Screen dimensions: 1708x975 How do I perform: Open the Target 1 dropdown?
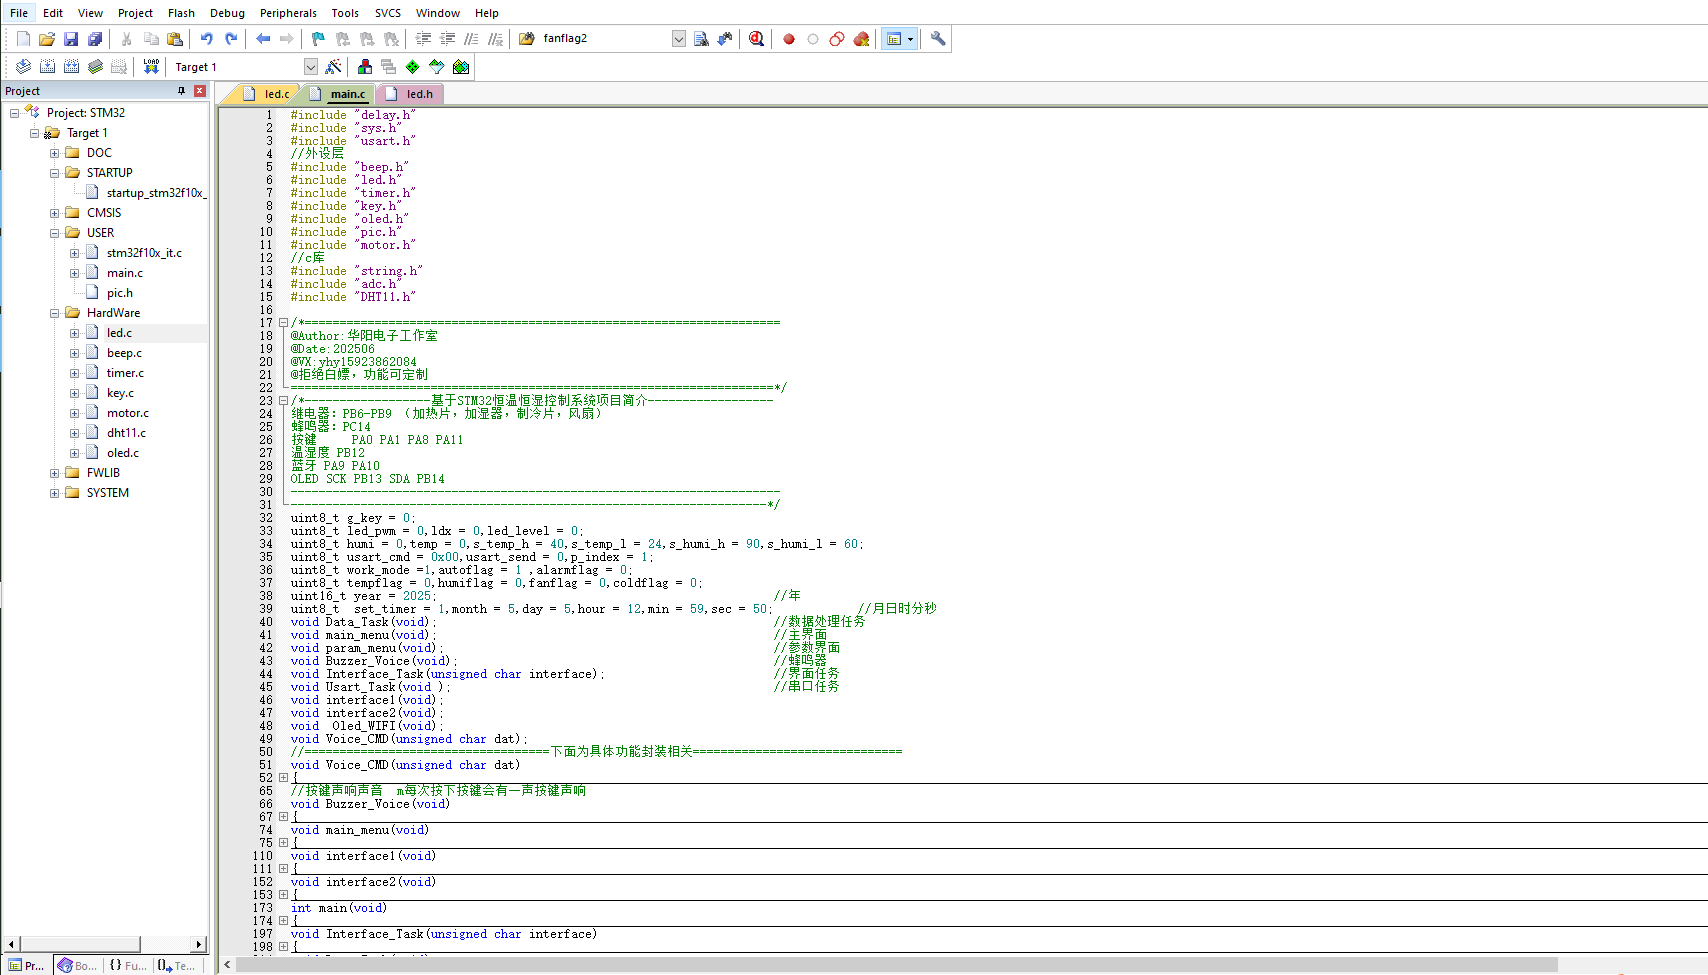point(311,67)
